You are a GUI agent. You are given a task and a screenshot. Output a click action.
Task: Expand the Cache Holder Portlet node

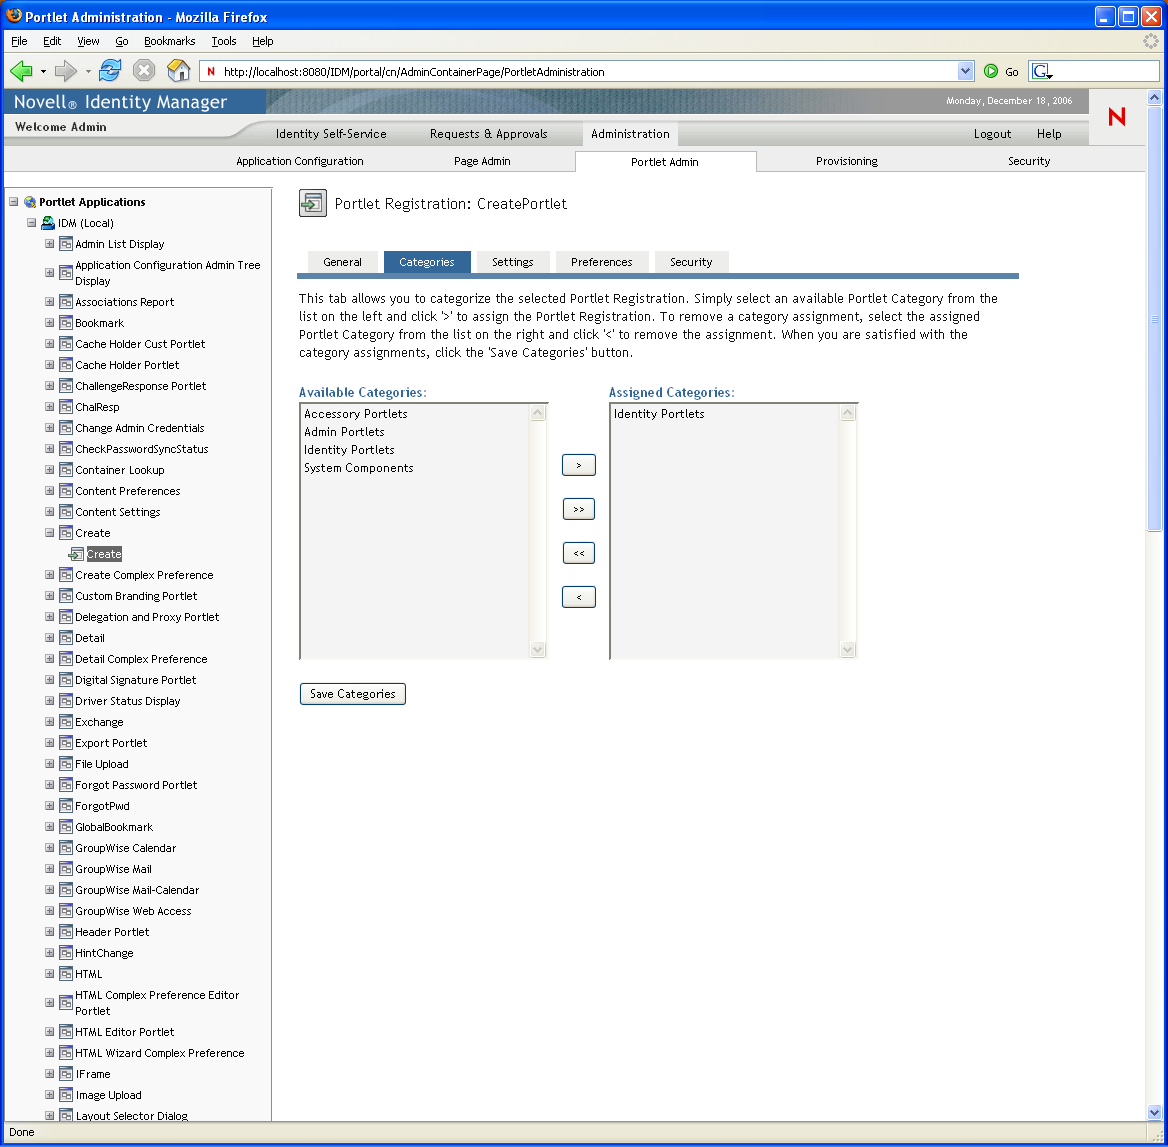[x=49, y=364]
